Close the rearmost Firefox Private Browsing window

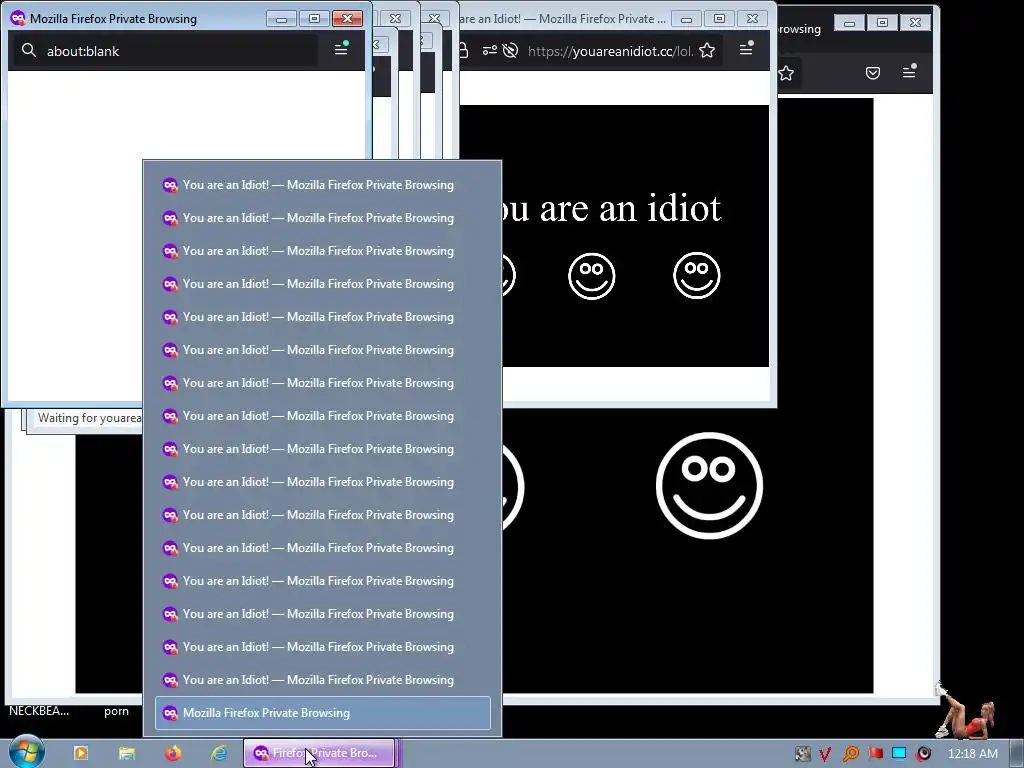point(916,23)
